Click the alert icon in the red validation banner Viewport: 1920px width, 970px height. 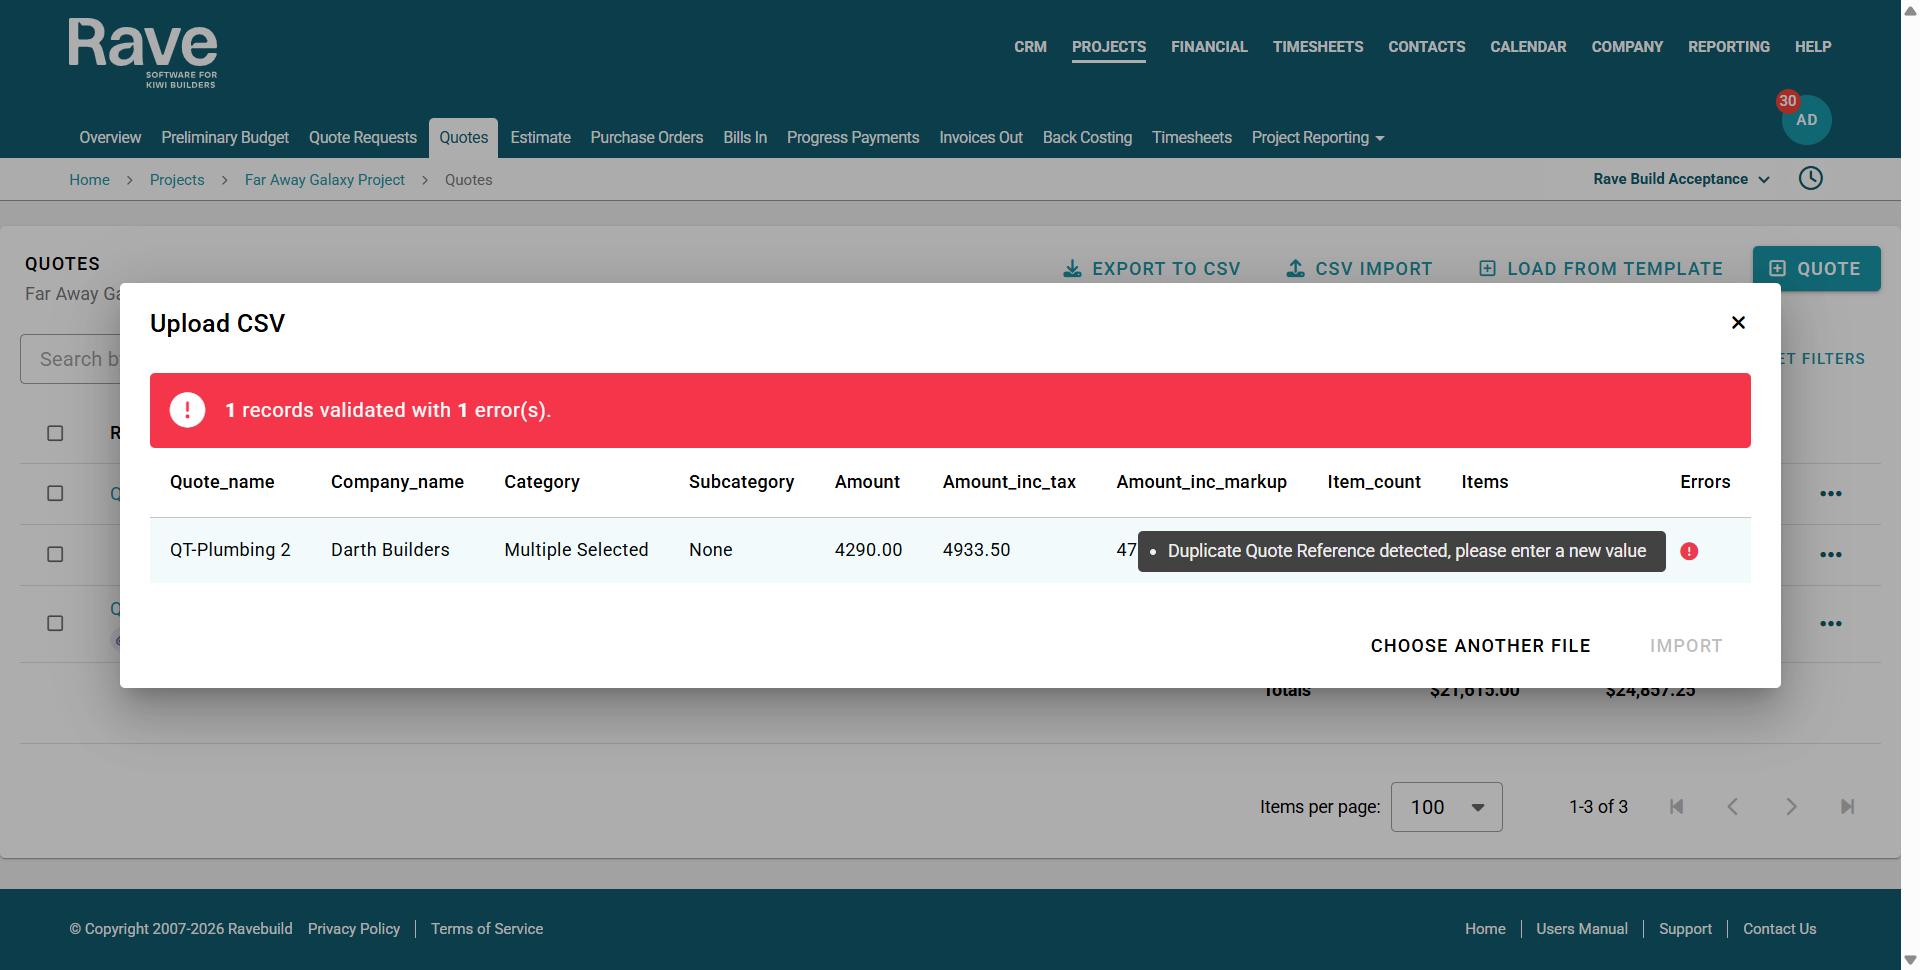[187, 410]
